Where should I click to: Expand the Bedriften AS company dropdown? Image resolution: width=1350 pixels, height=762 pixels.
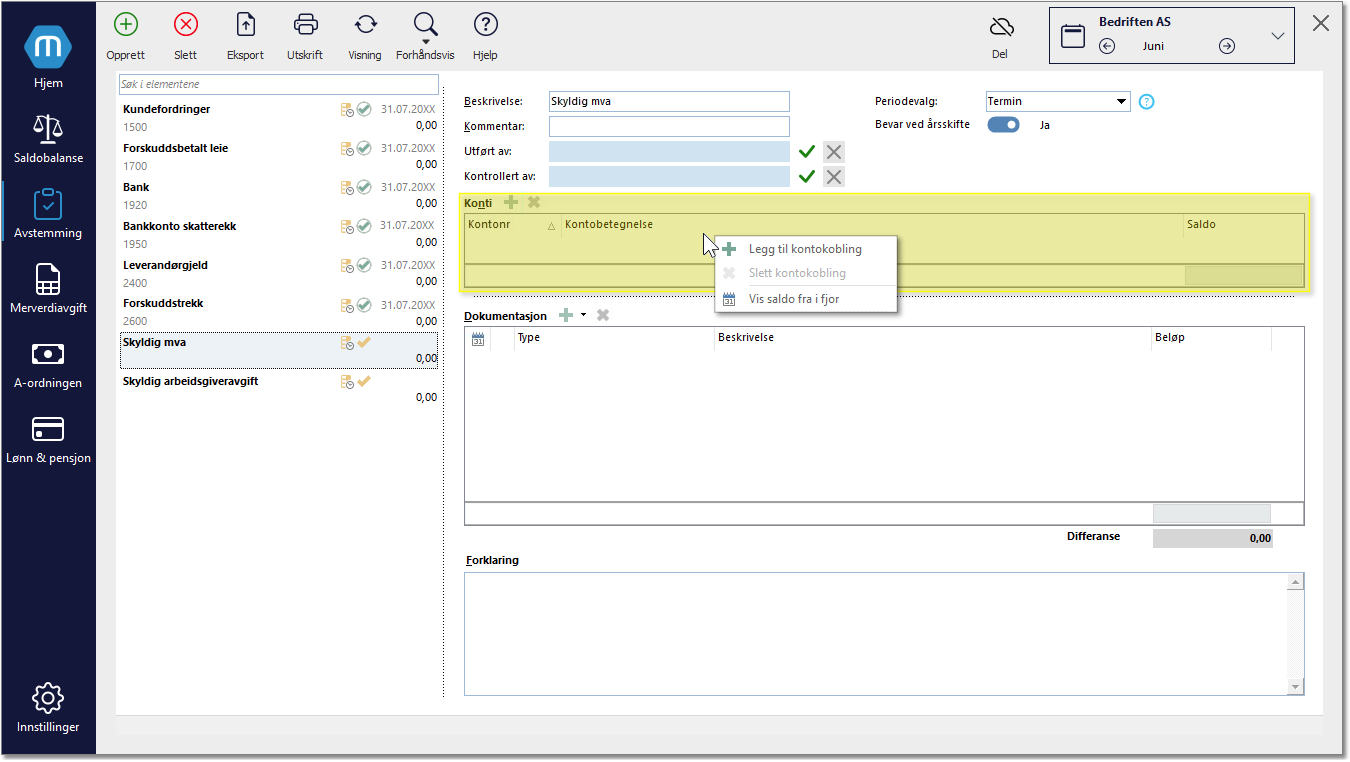[1278, 36]
